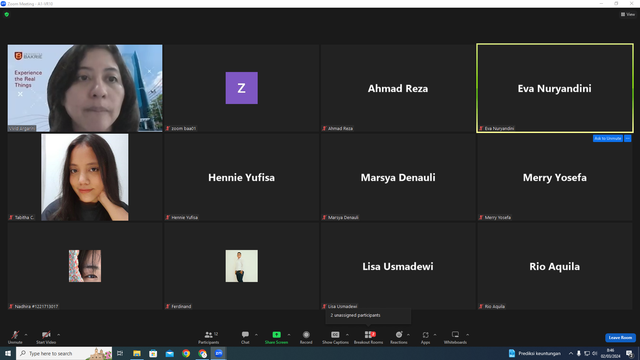
Task: Turn on Show Captions
Action: coord(335,337)
